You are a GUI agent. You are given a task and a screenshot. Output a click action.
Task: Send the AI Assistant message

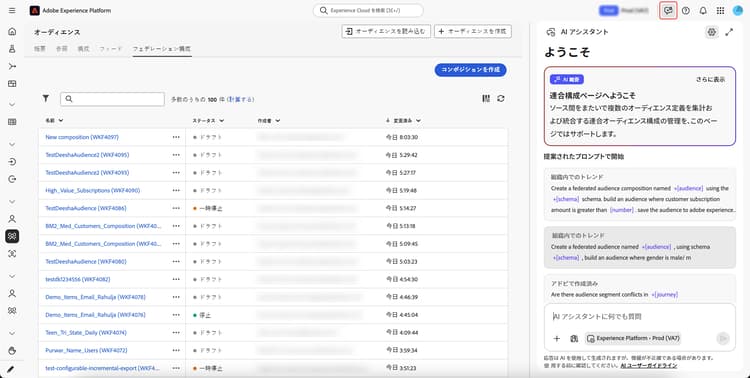(x=723, y=338)
